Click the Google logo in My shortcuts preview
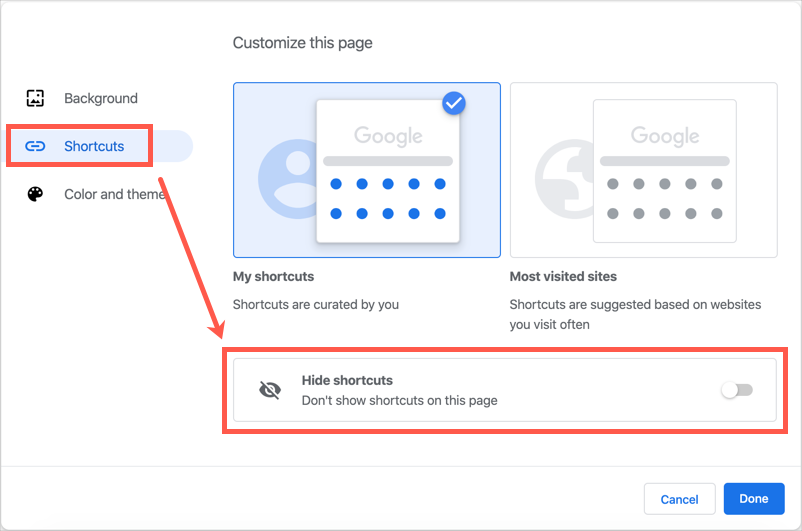Screen dimensions: 802x531 388,135
